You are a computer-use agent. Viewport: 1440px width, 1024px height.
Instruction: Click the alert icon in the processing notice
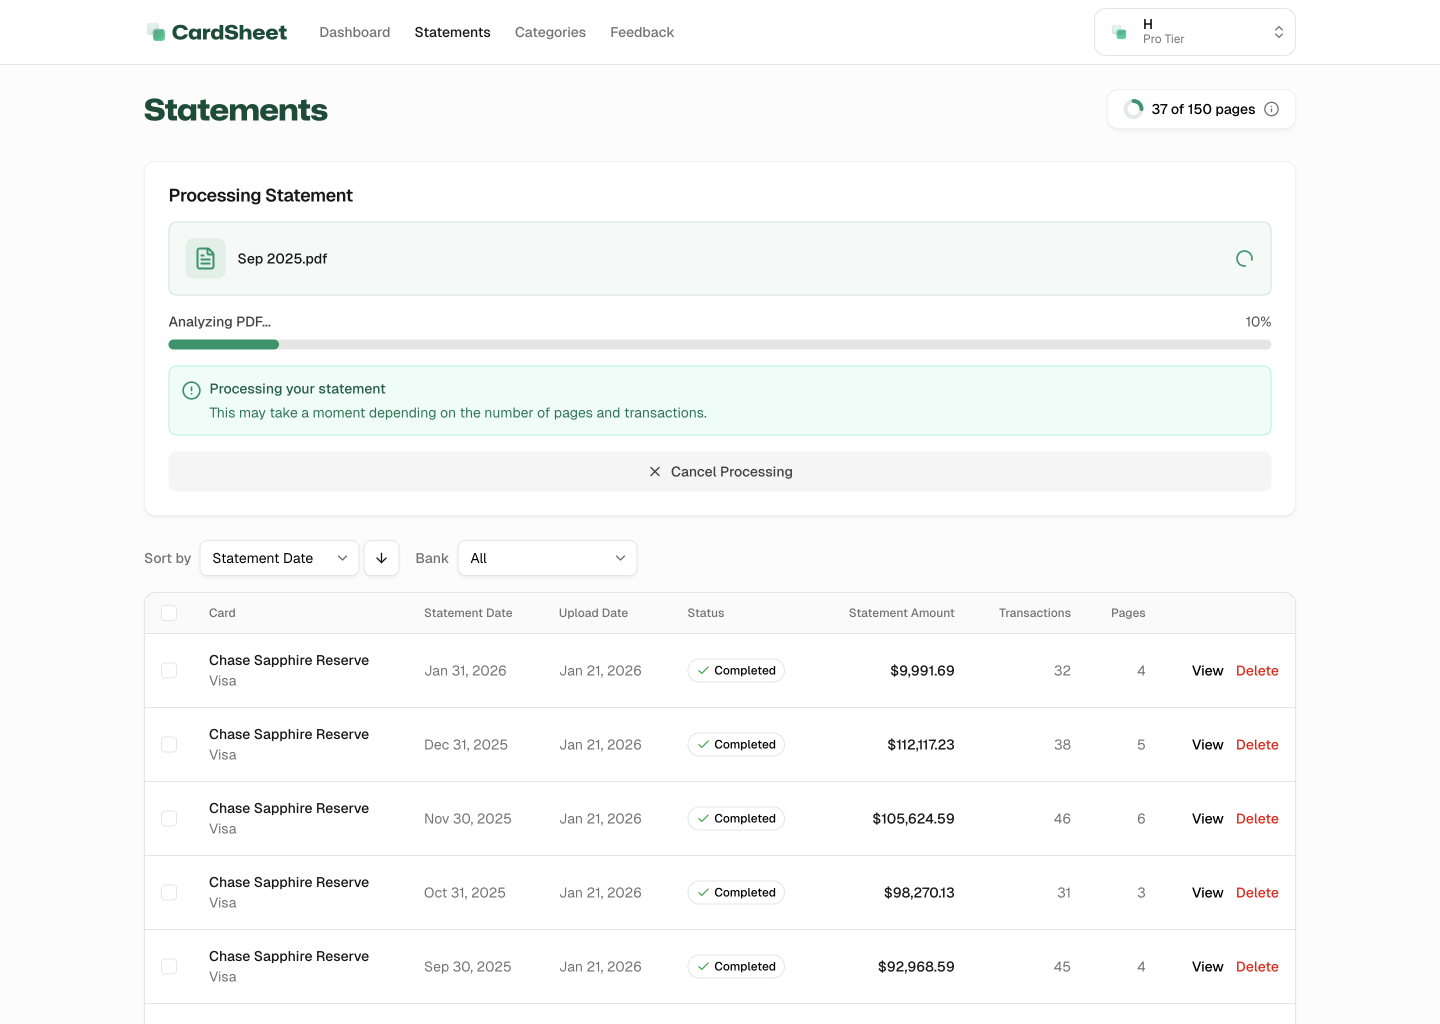click(191, 390)
